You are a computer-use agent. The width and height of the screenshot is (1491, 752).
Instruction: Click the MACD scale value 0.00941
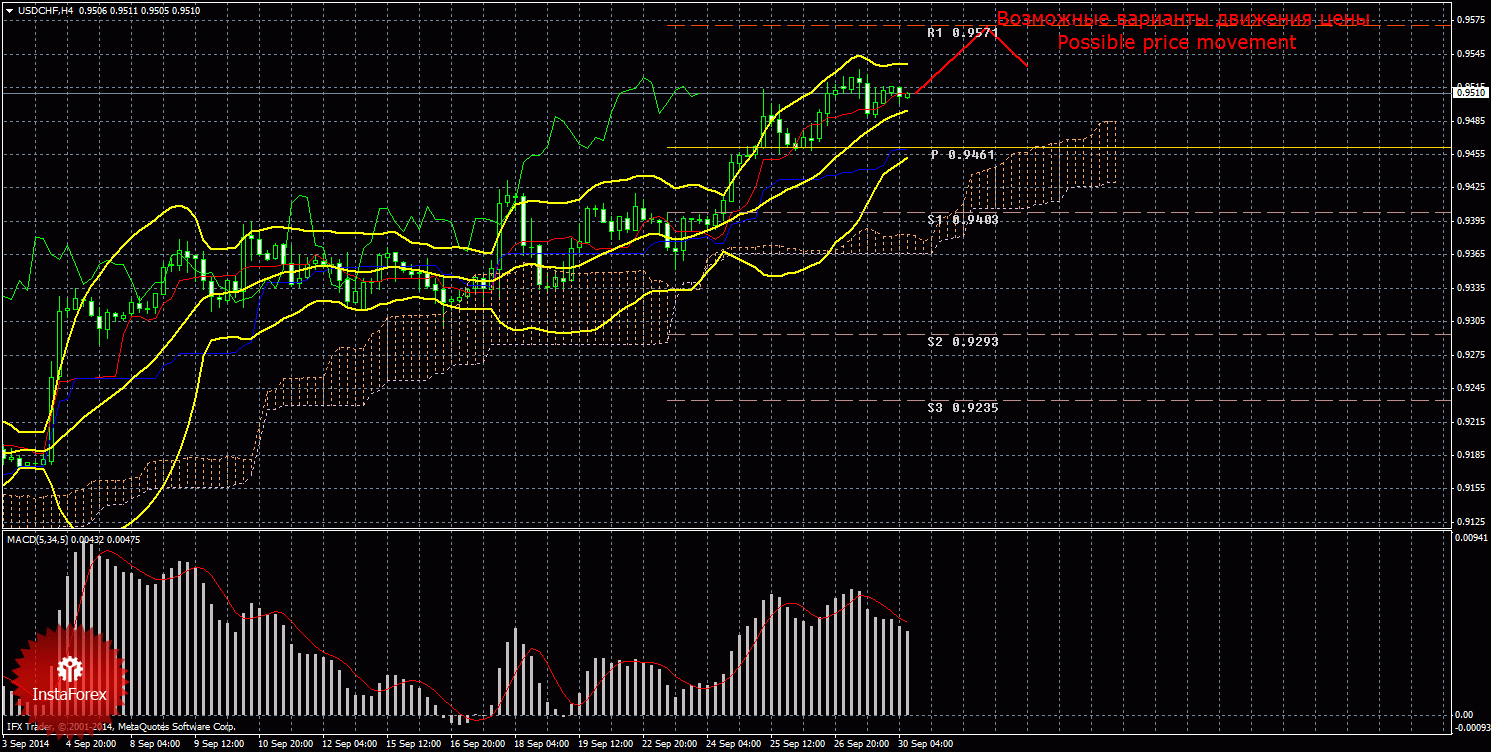(1470, 539)
